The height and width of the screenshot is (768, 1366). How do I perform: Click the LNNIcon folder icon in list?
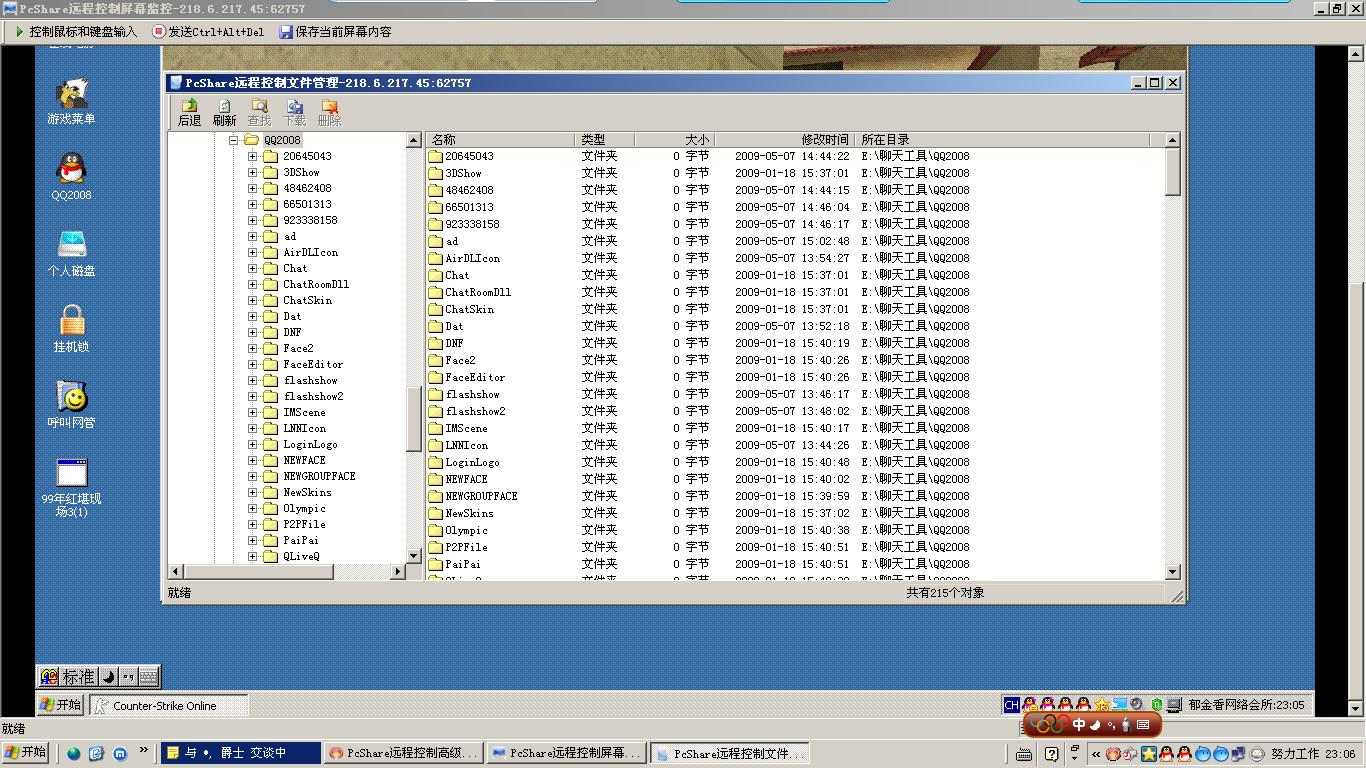point(435,445)
